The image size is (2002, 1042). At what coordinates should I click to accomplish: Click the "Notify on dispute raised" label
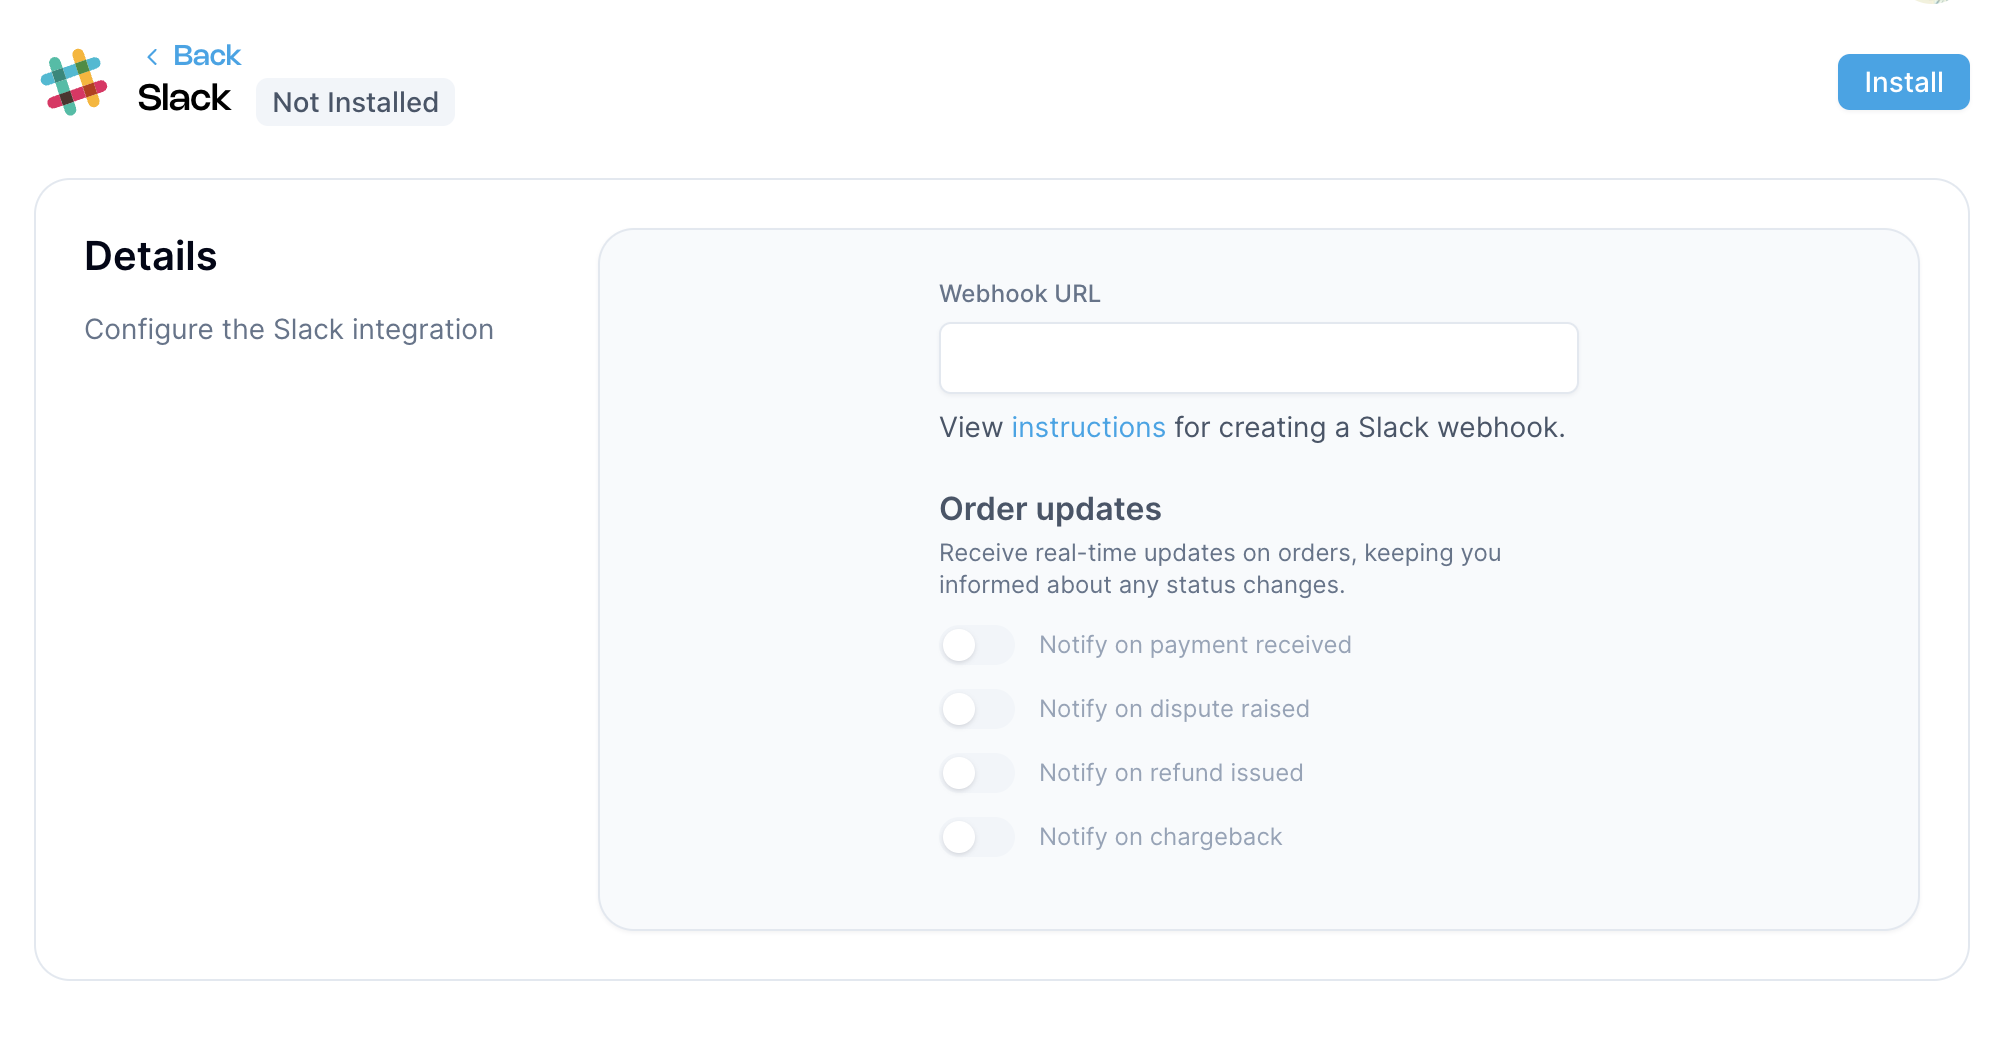pyautogui.click(x=1174, y=709)
